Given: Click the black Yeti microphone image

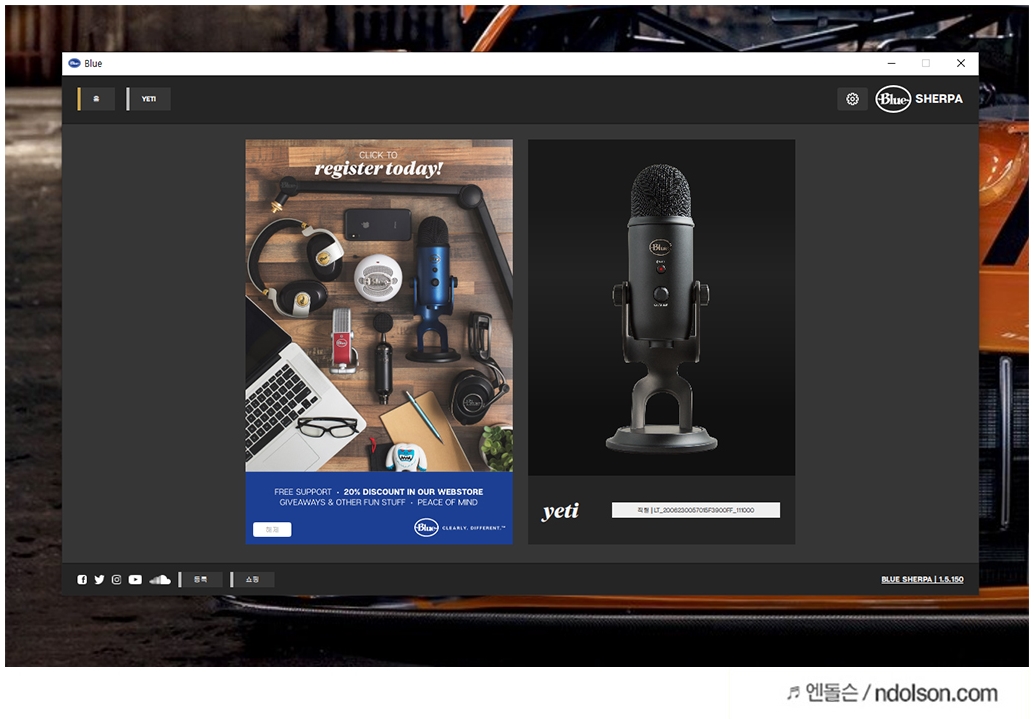Looking at the screenshot, I should point(661,307).
